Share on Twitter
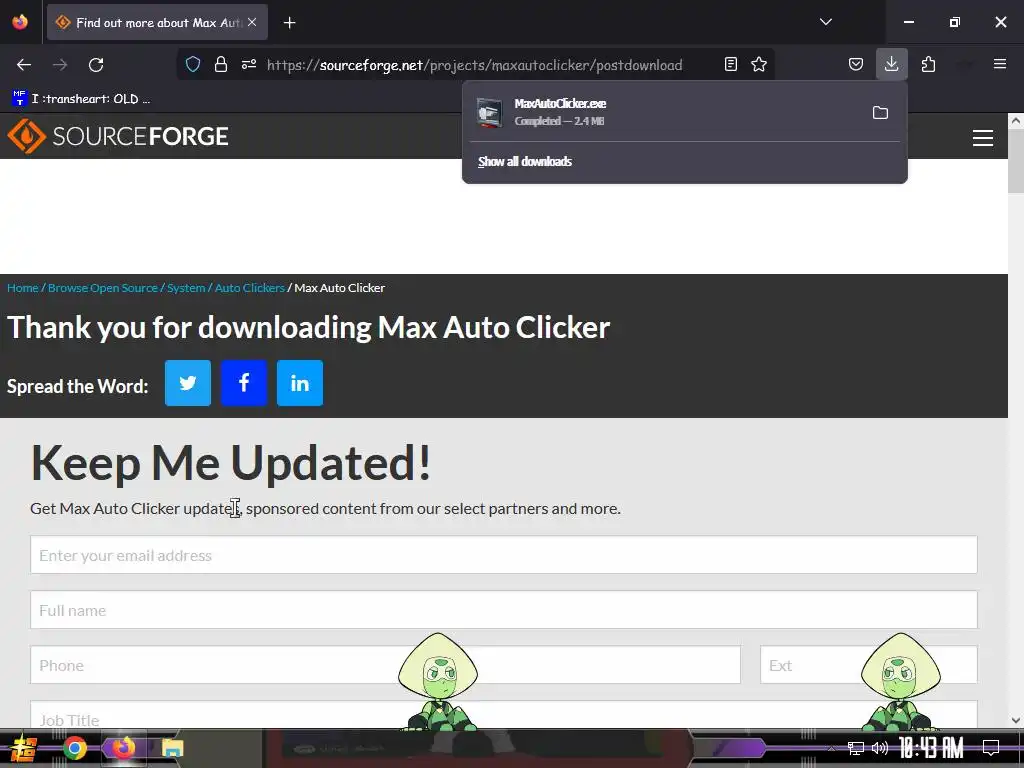Image resolution: width=1024 pixels, height=768 pixels. (187, 383)
